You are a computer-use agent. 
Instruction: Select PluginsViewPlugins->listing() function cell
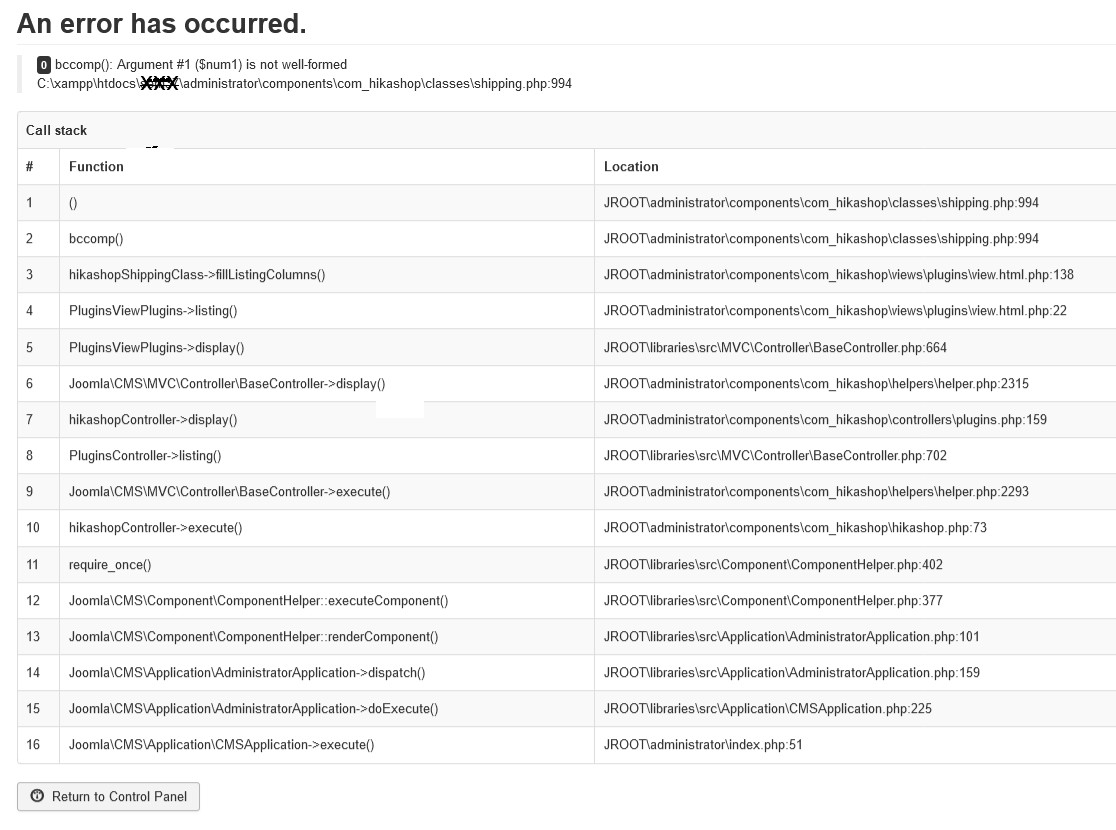coord(327,310)
